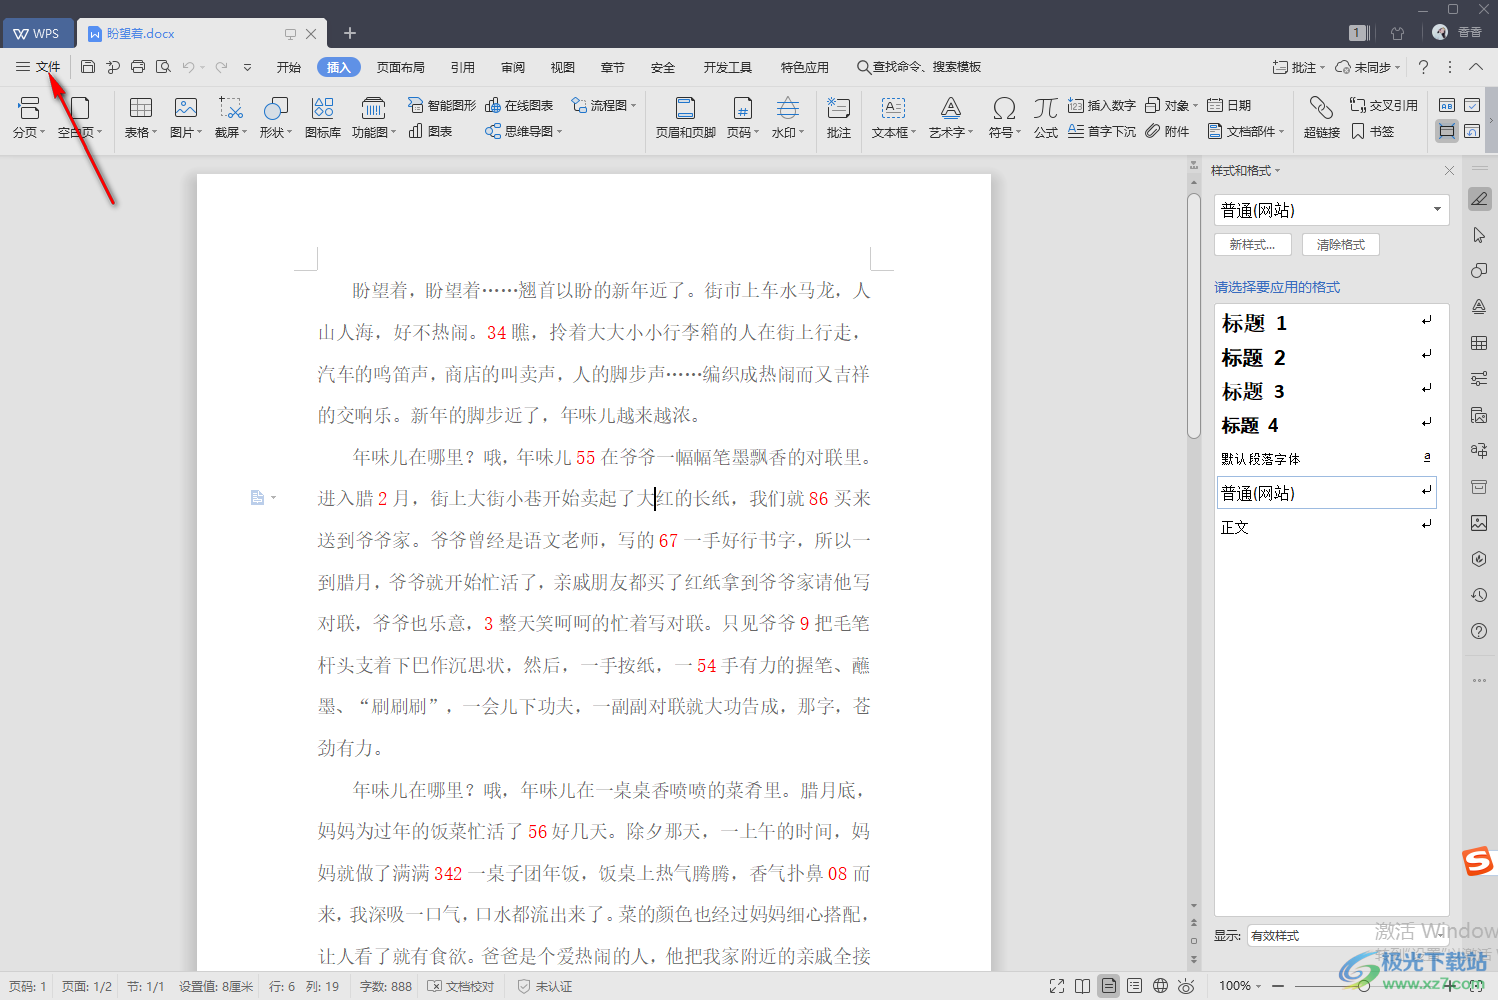Switch to the 页面布局 tab
The height and width of the screenshot is (1000, 1498).
(401, 67)
